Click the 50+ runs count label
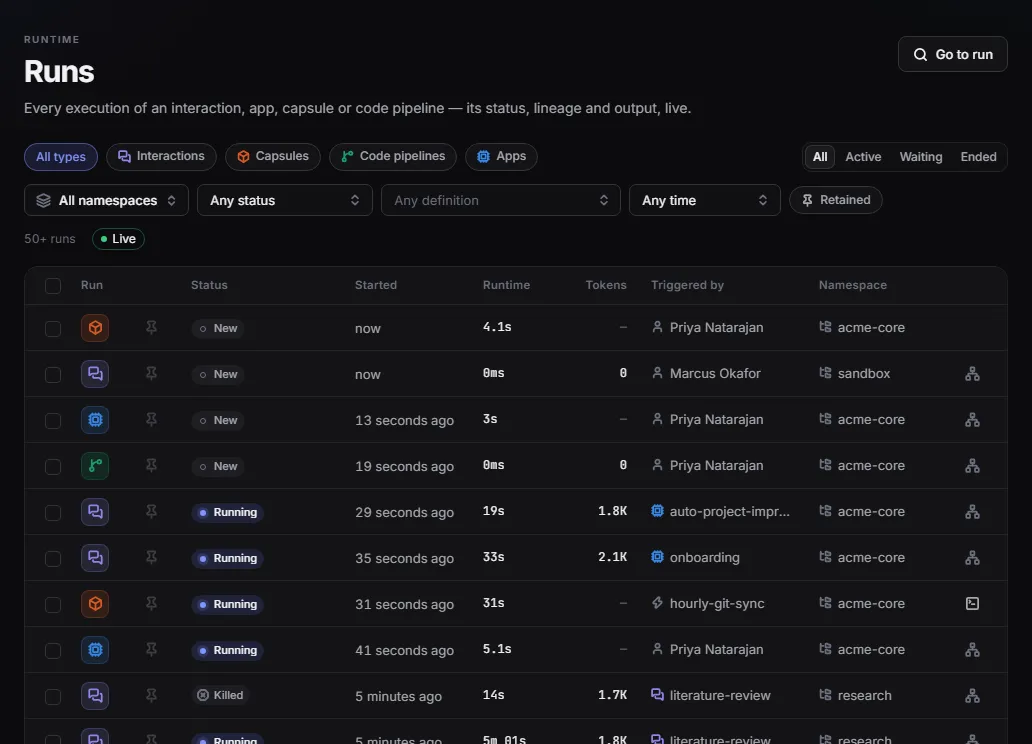Image resolution: width=1032 pixels, height=744 pixels. [50, 239]
